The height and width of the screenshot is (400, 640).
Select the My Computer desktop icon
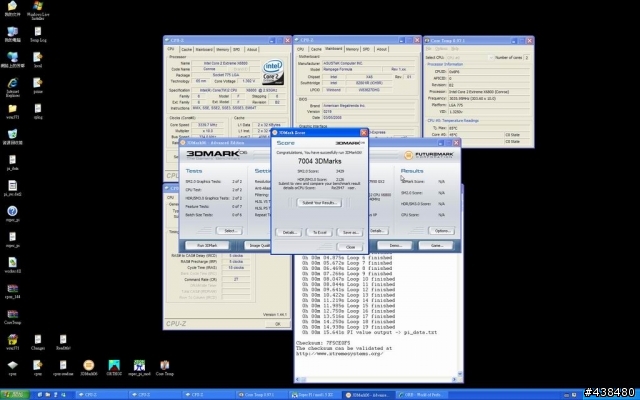[13, 34]
